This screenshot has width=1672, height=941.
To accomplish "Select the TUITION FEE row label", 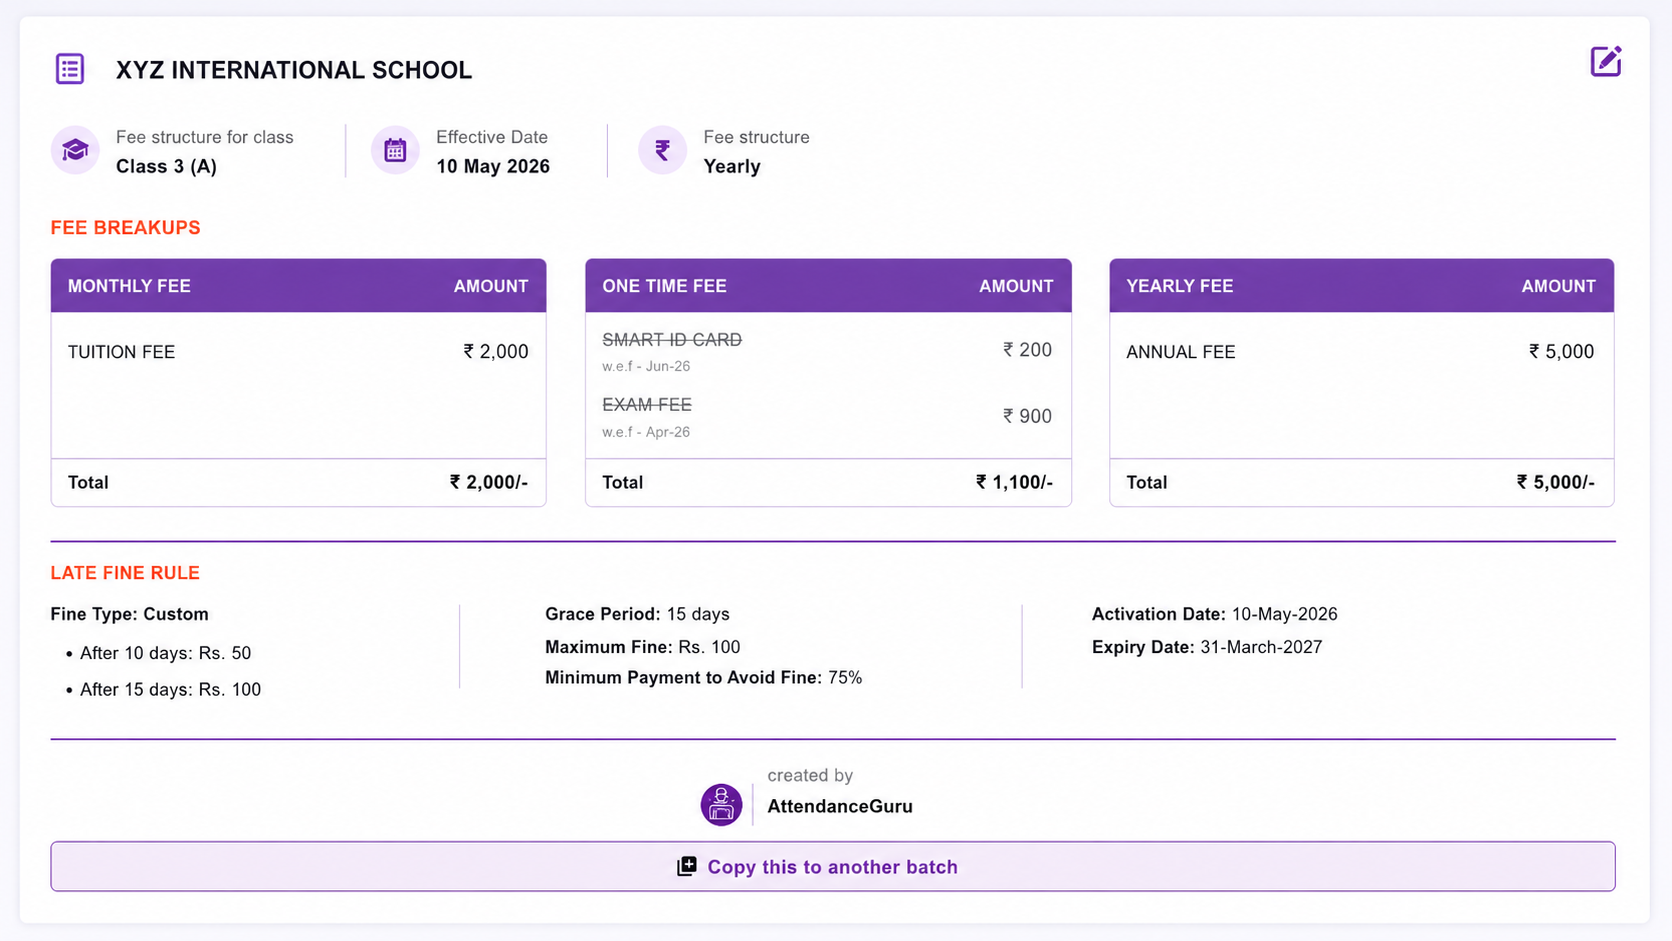I will pyautogui.click(x=121, y=352).
